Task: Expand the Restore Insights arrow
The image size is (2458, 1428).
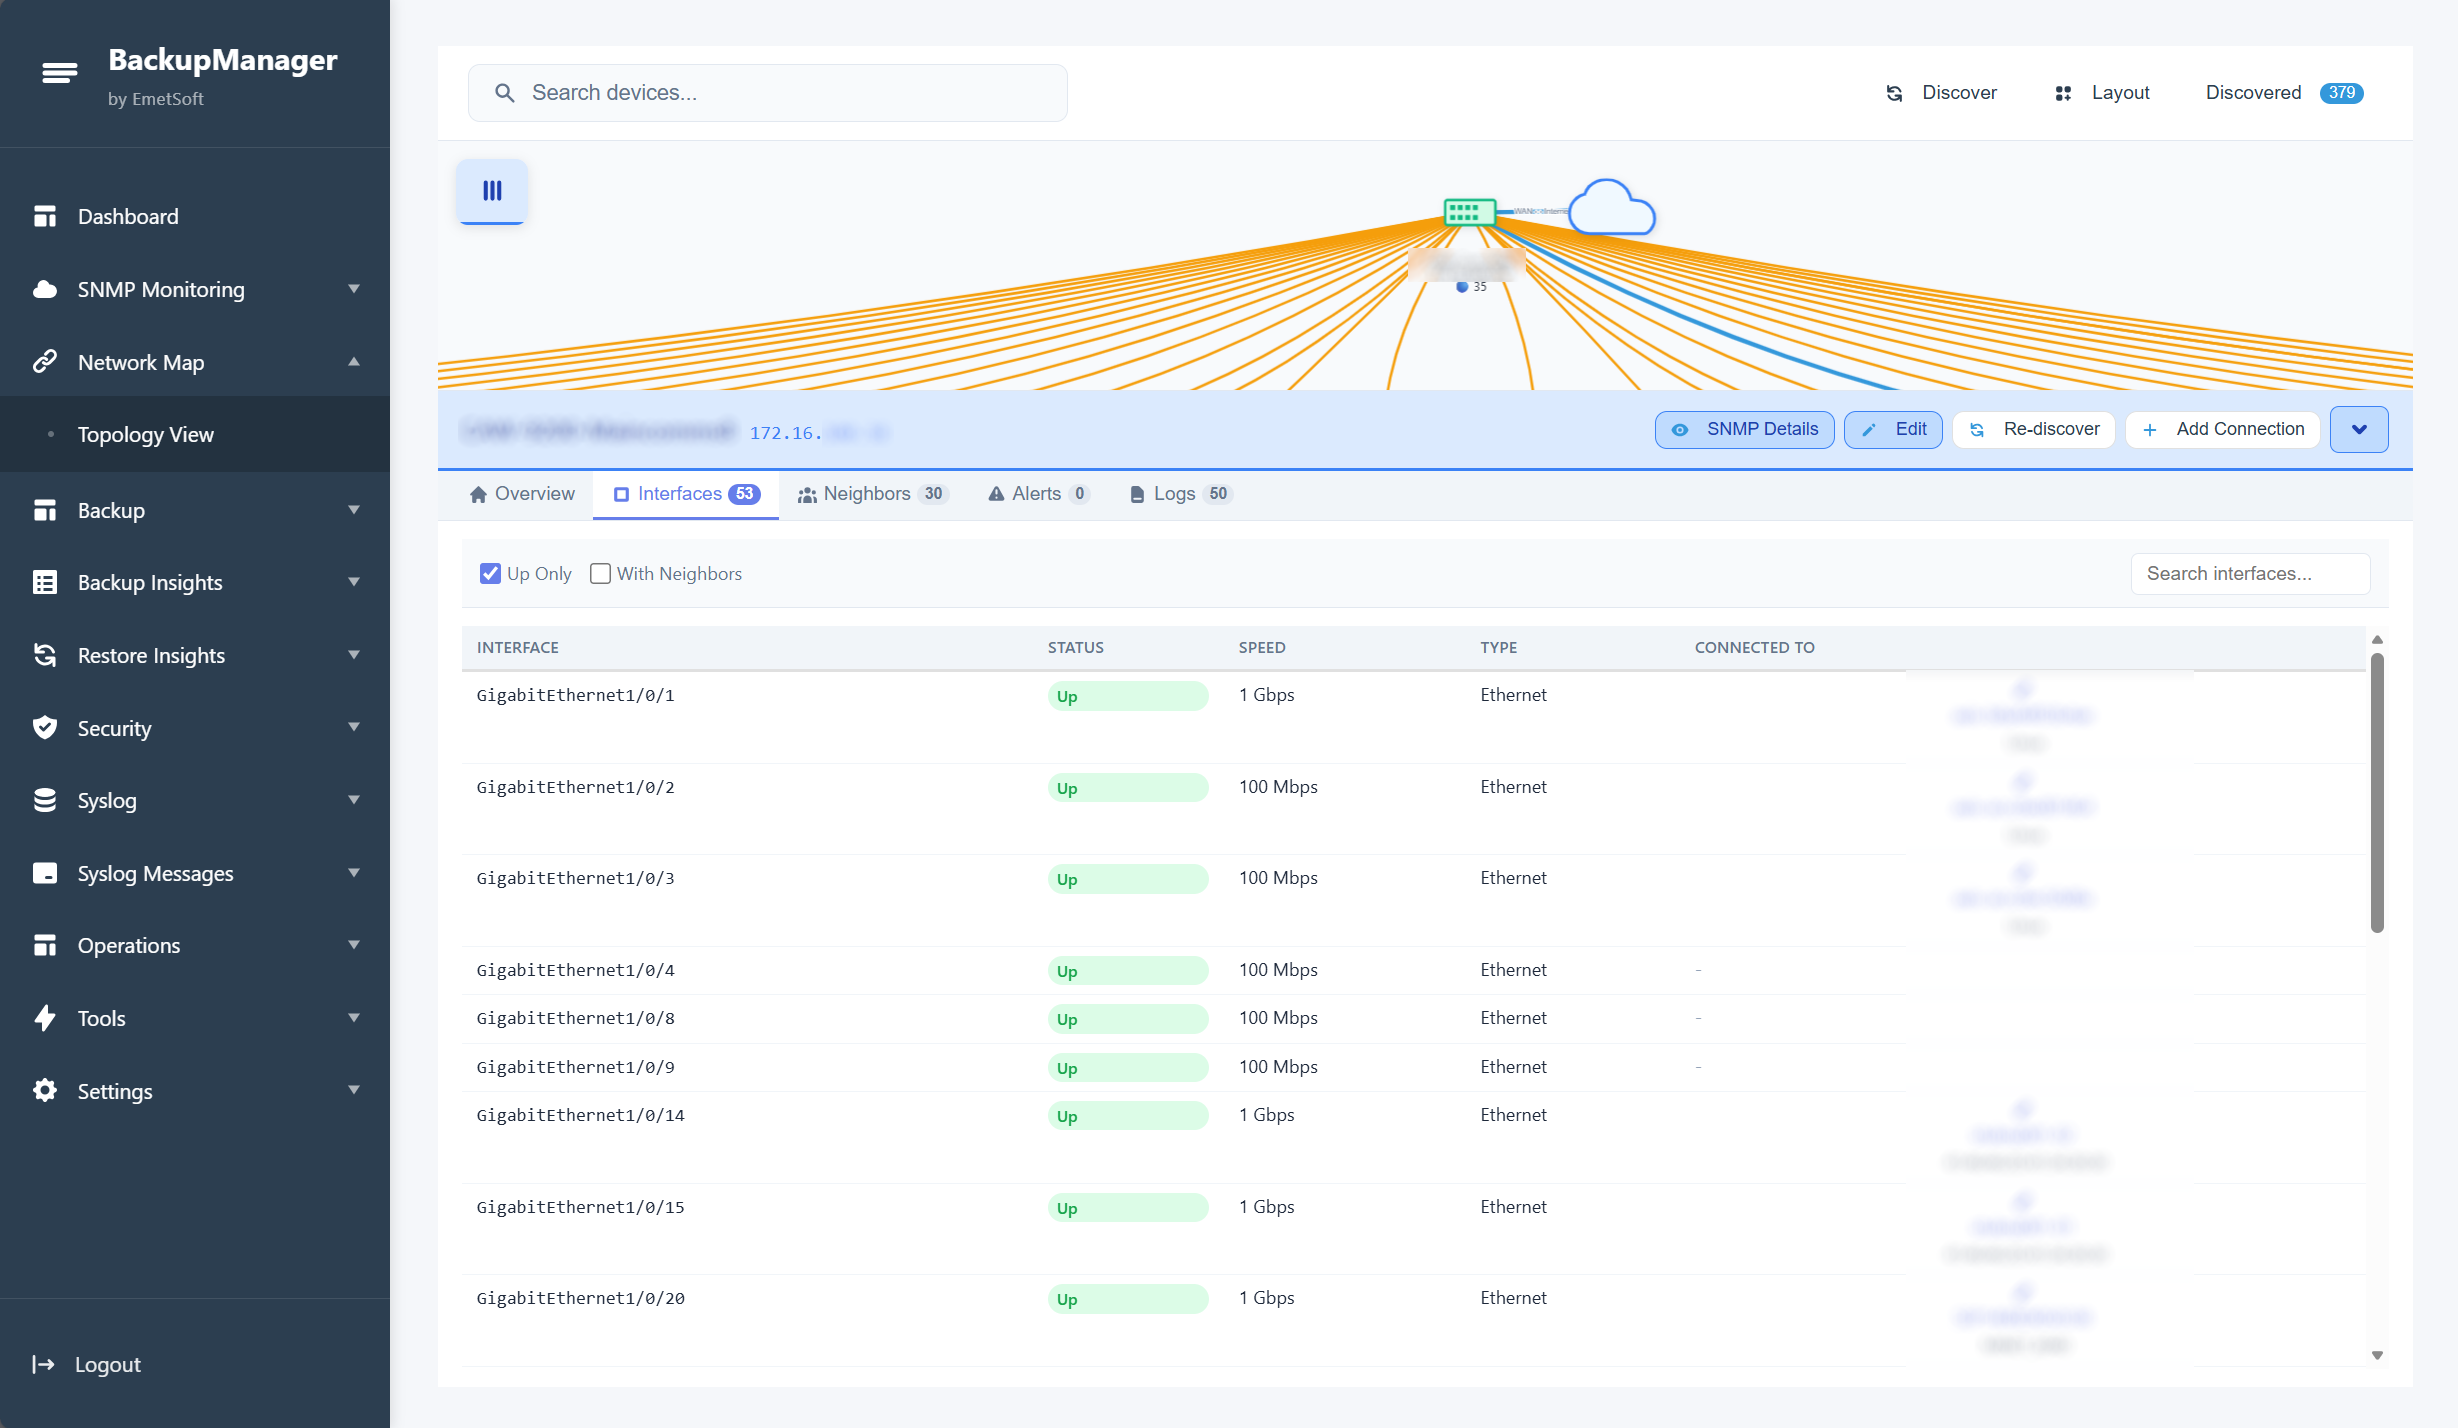Action: point(354,655)
